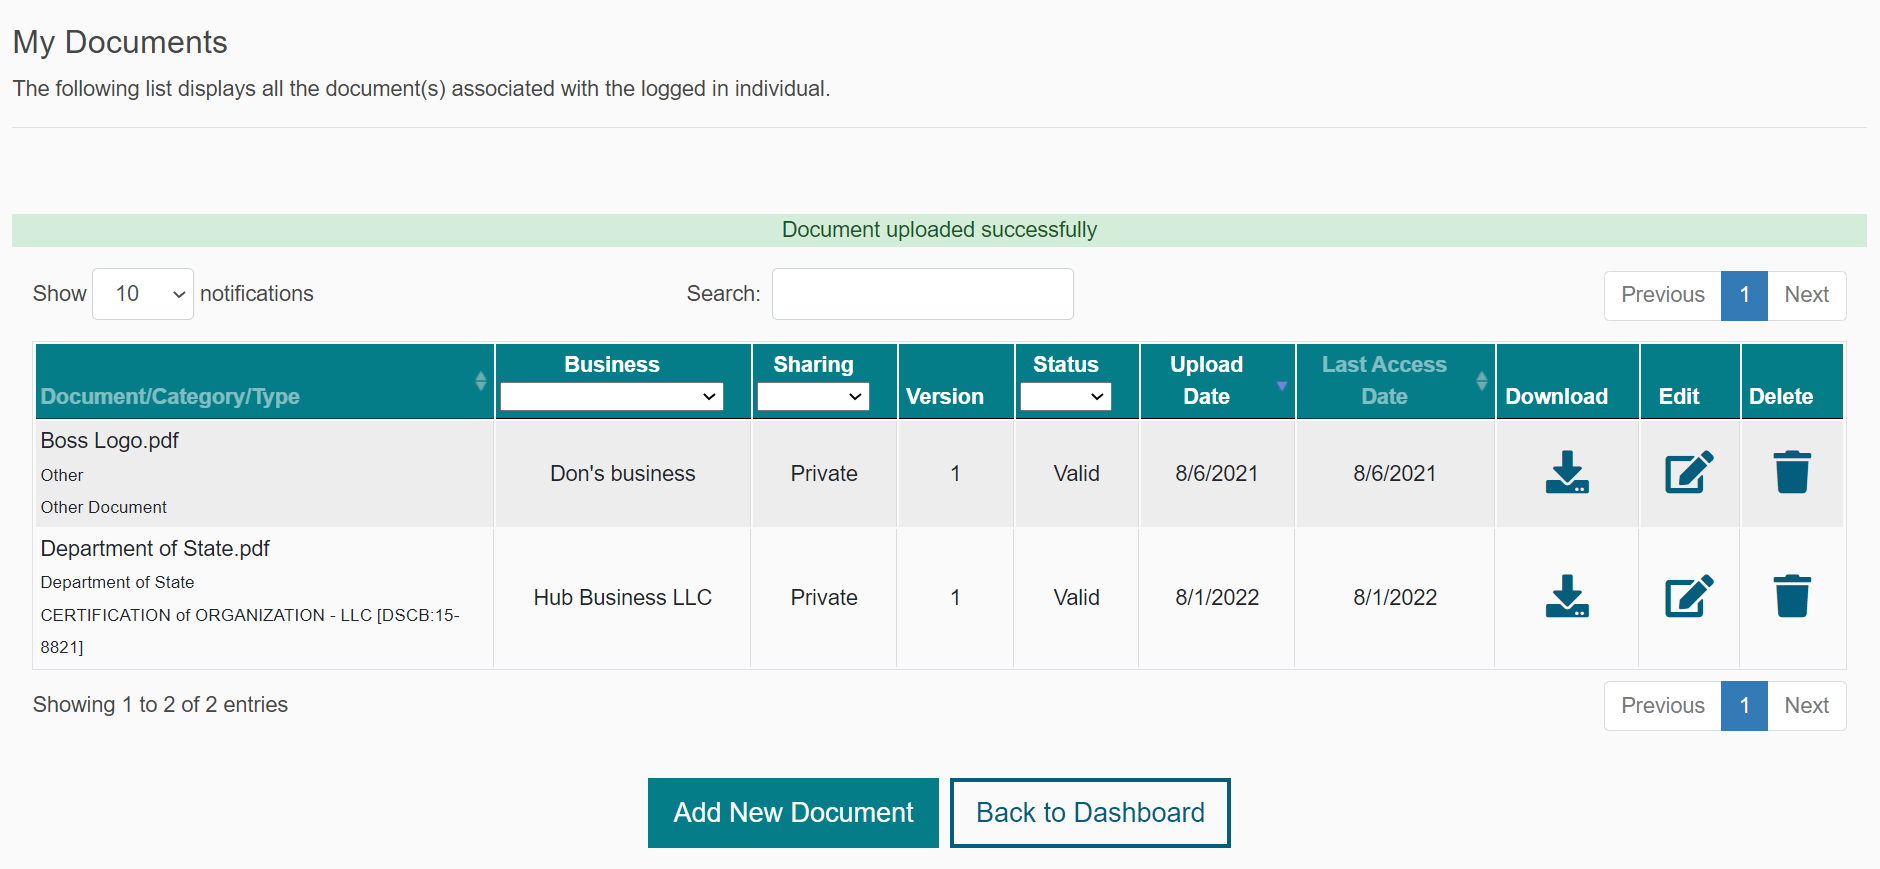
Task: Click Previous in the bottom pagination
Action: pos(1662,706)
